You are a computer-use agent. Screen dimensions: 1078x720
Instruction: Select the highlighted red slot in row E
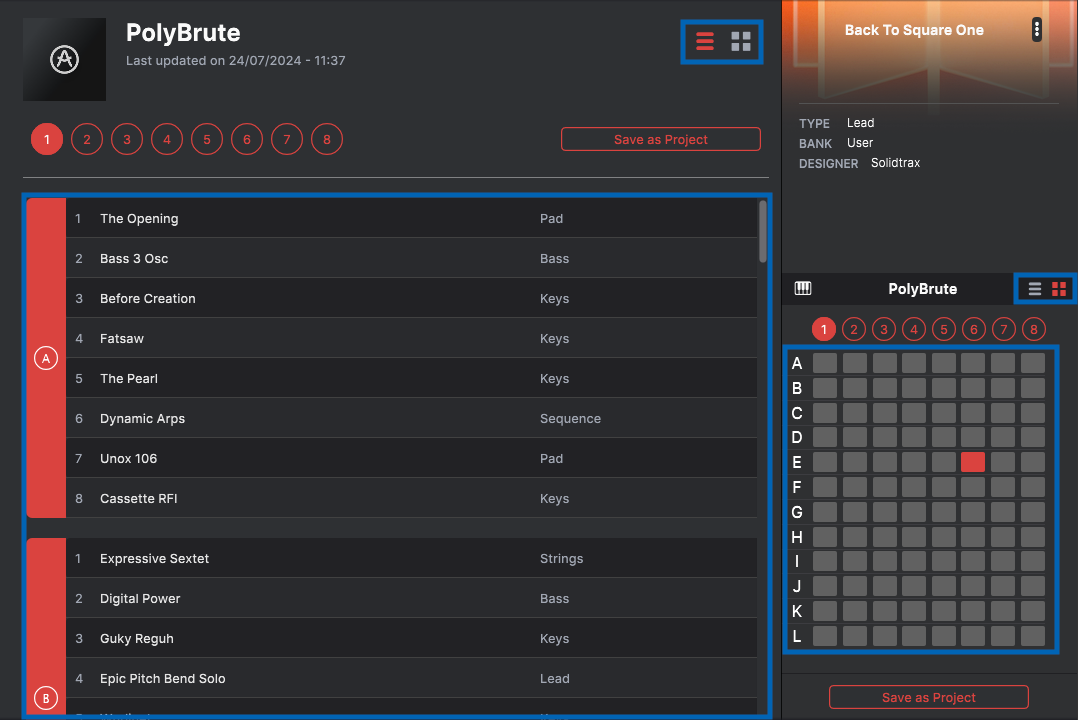coord(973,462)
